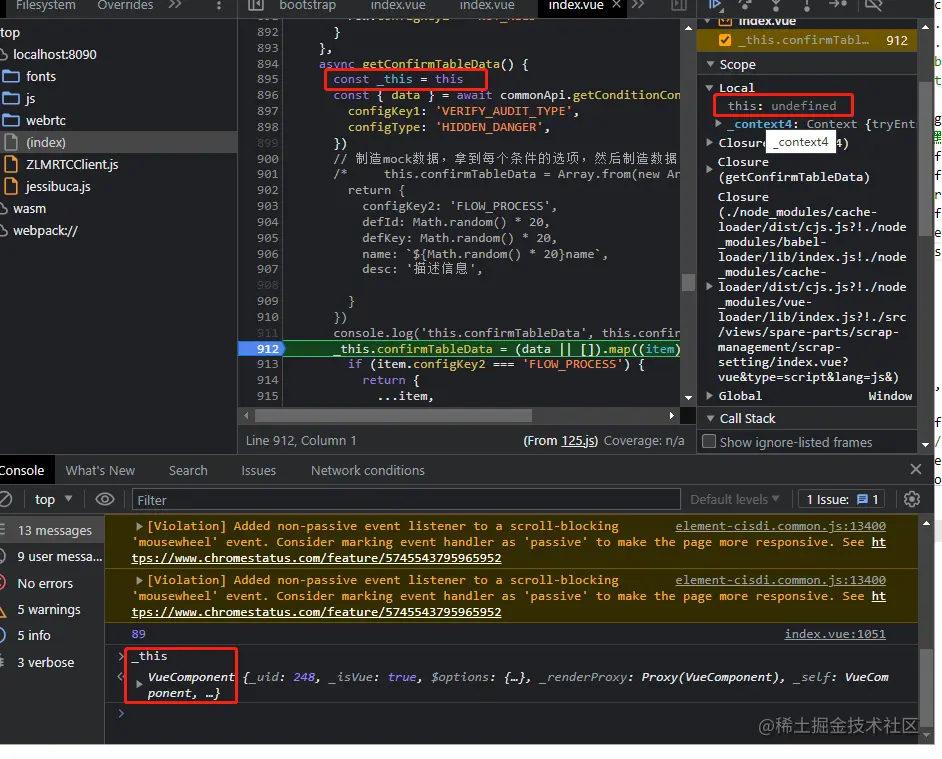Collapse the Local scope group

[x=709, y=88]
